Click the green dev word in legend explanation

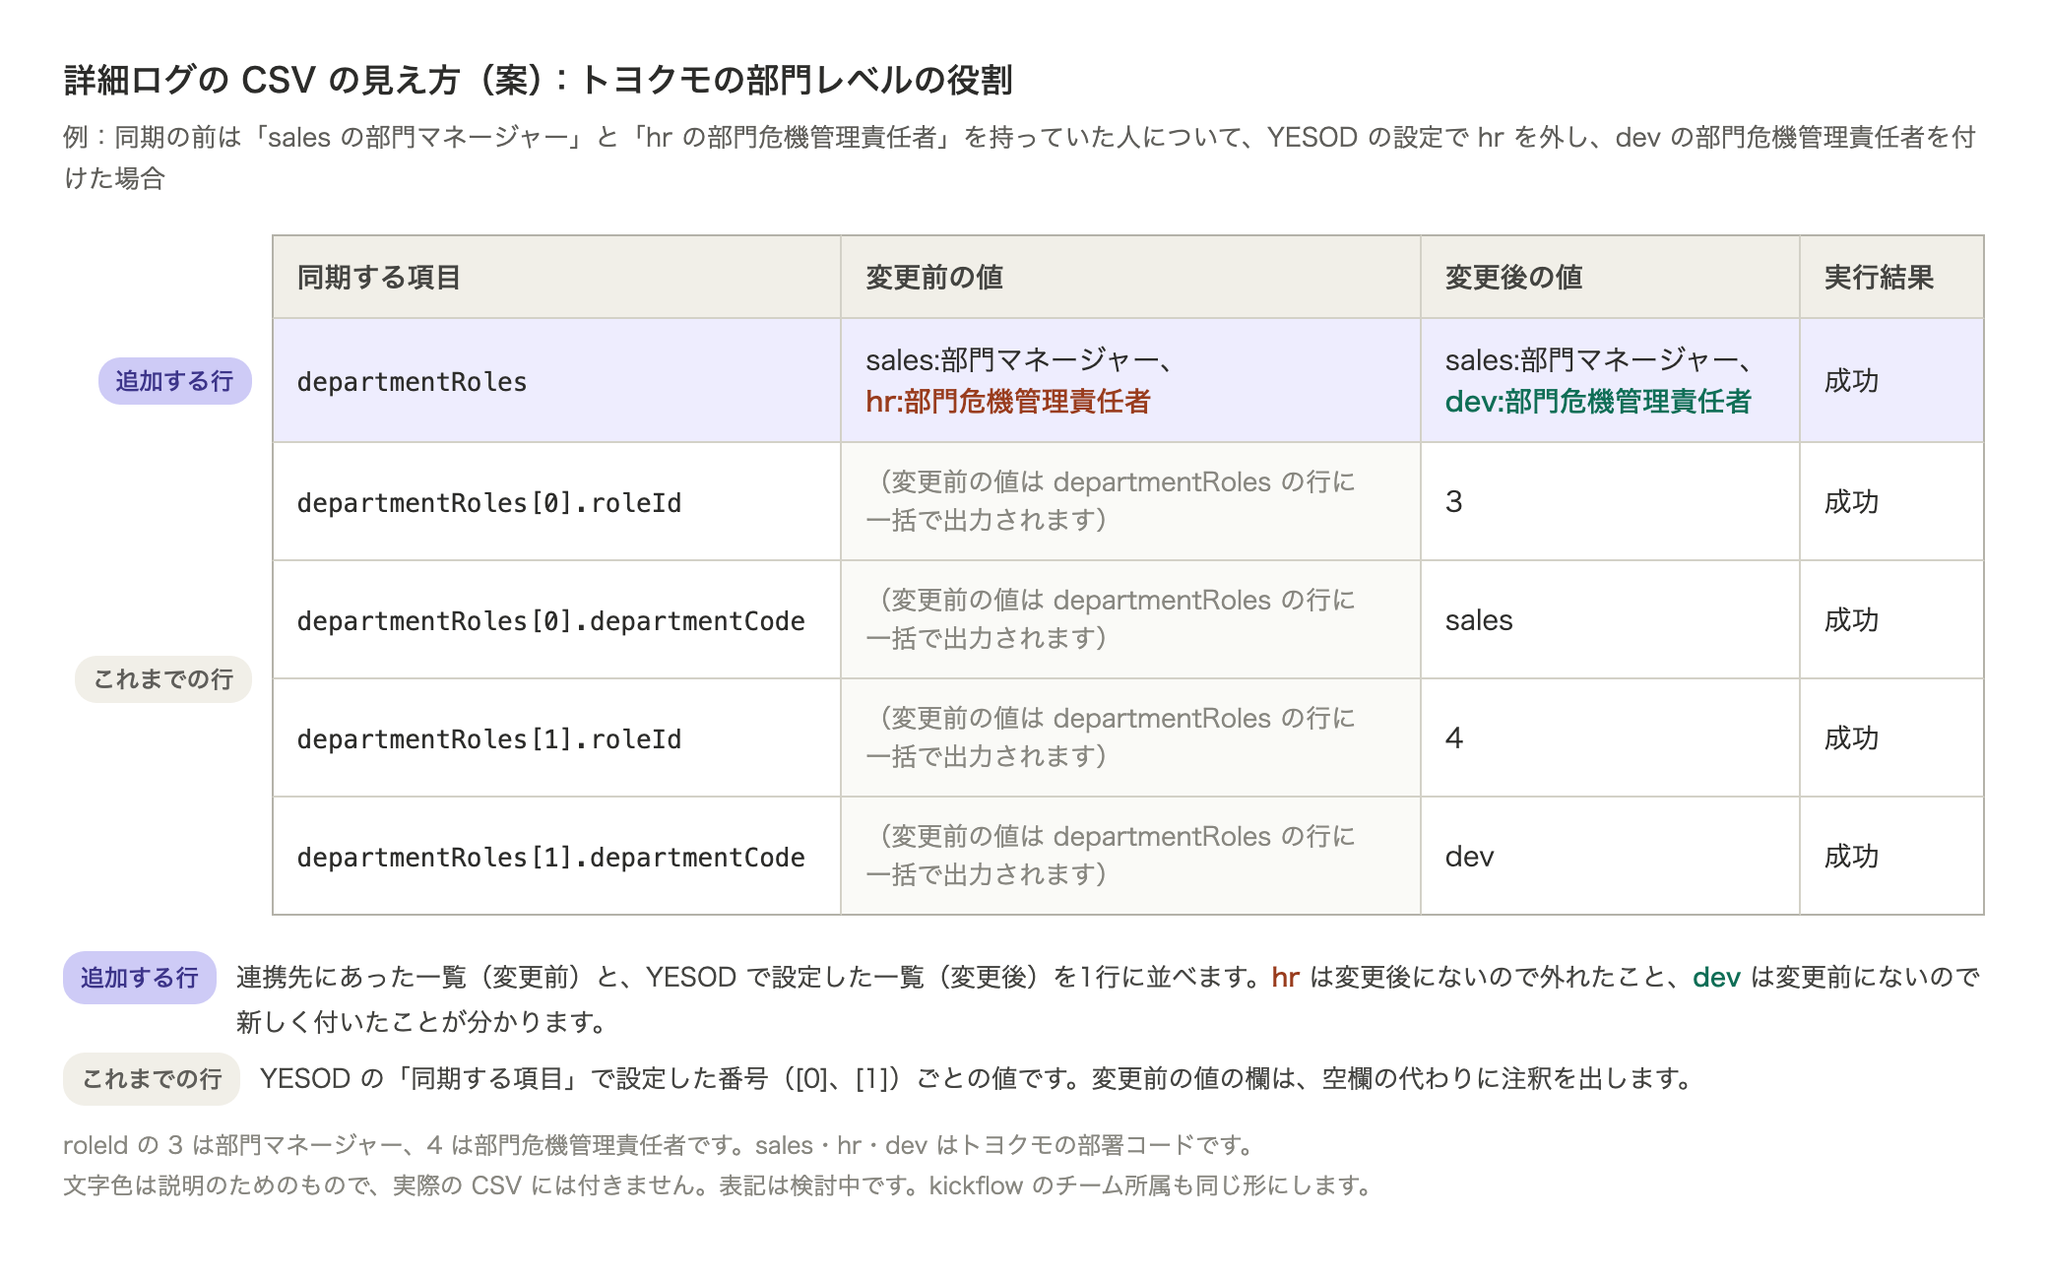tap(1717, 977)
